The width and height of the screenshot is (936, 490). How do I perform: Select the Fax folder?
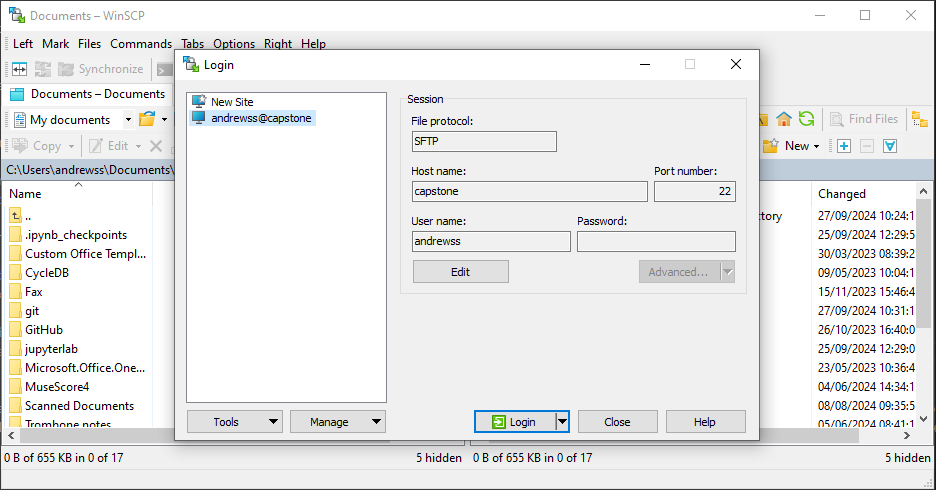pyautogui.click(x=26, y=292)
